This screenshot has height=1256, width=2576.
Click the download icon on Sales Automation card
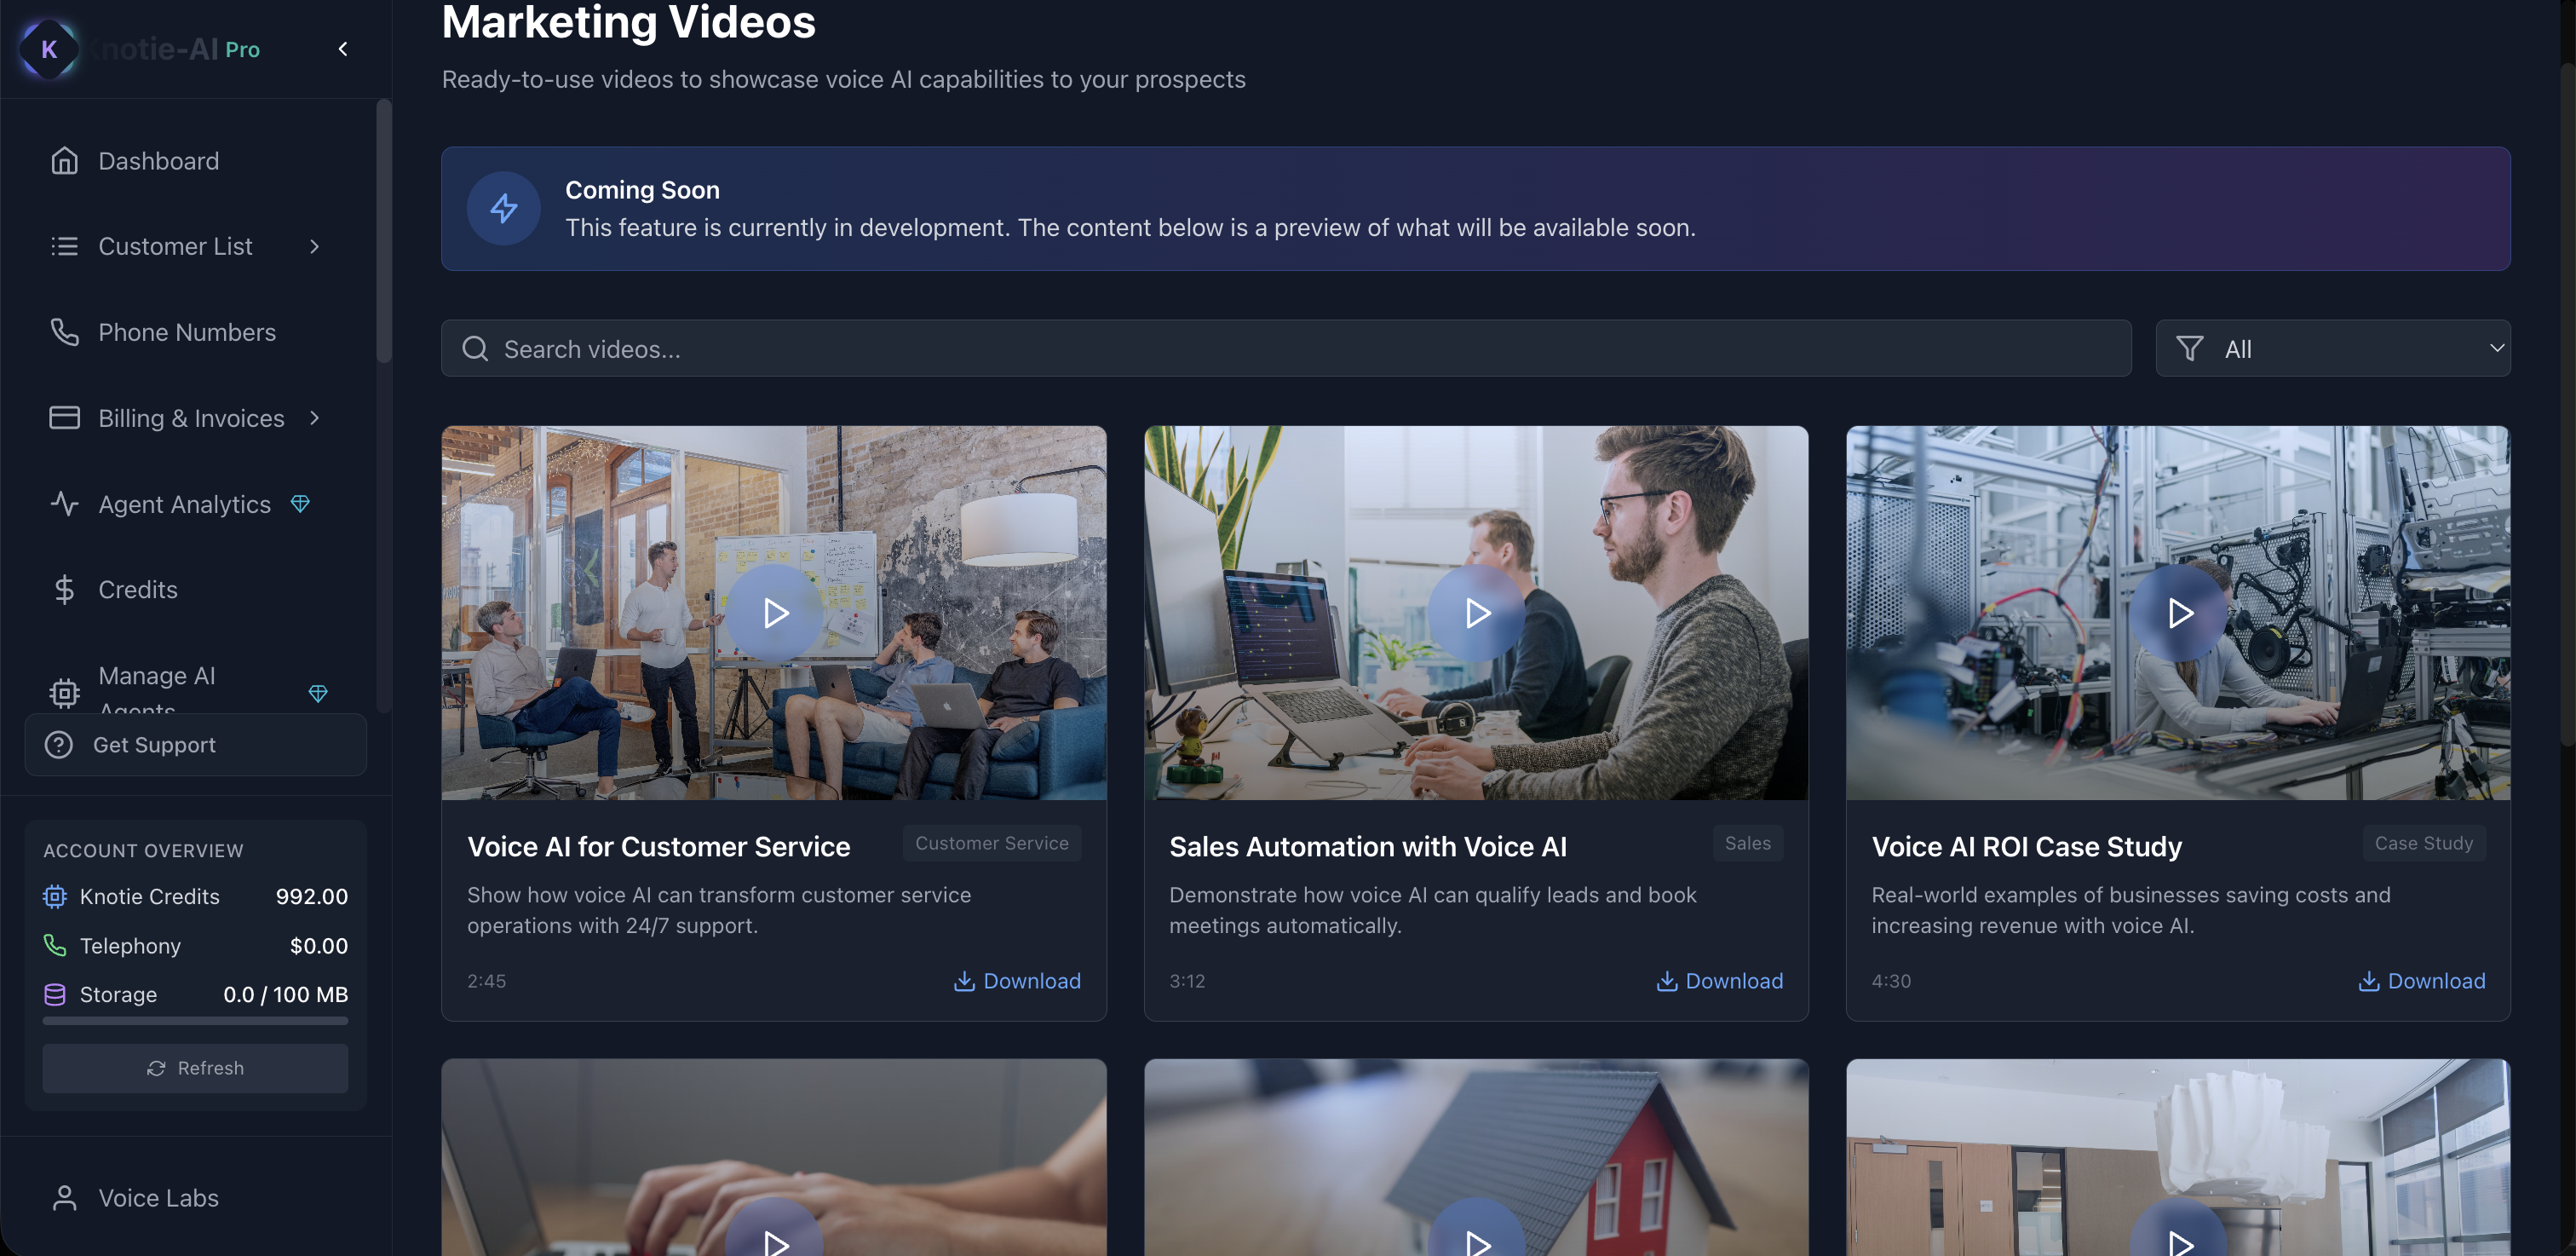point(1666,981)
